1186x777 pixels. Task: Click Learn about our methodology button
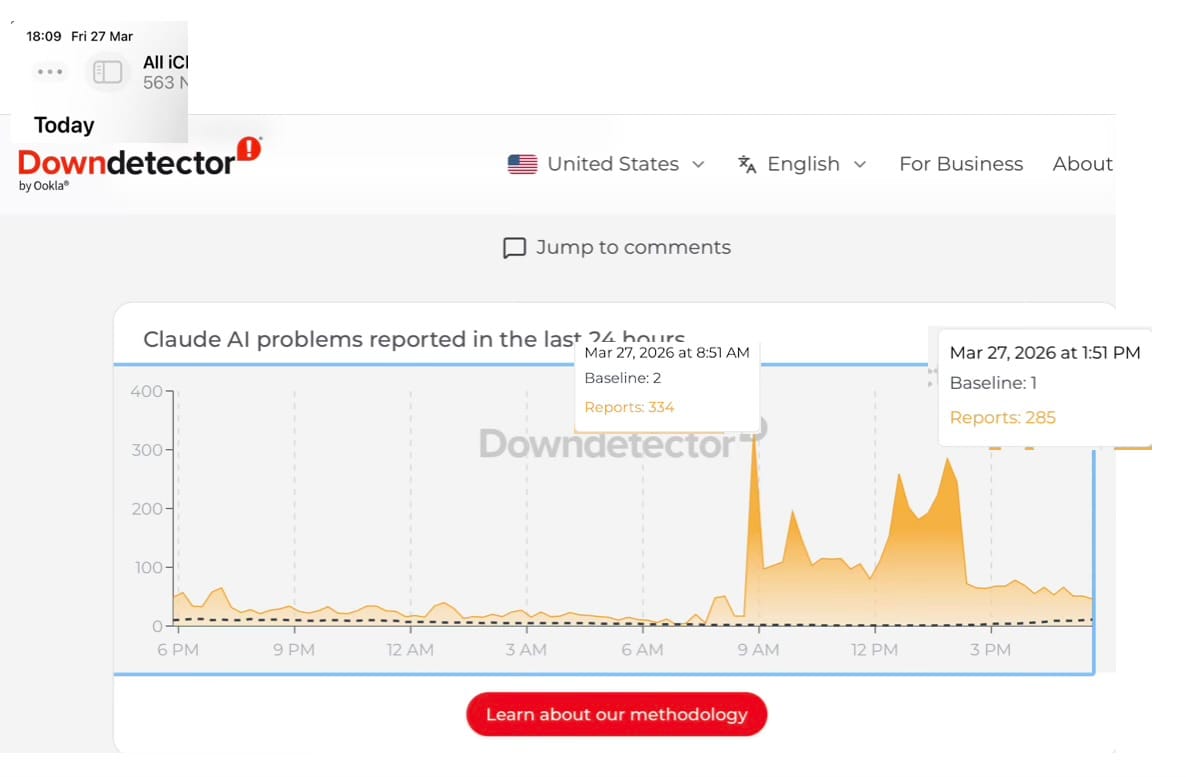tap(616, 714)
